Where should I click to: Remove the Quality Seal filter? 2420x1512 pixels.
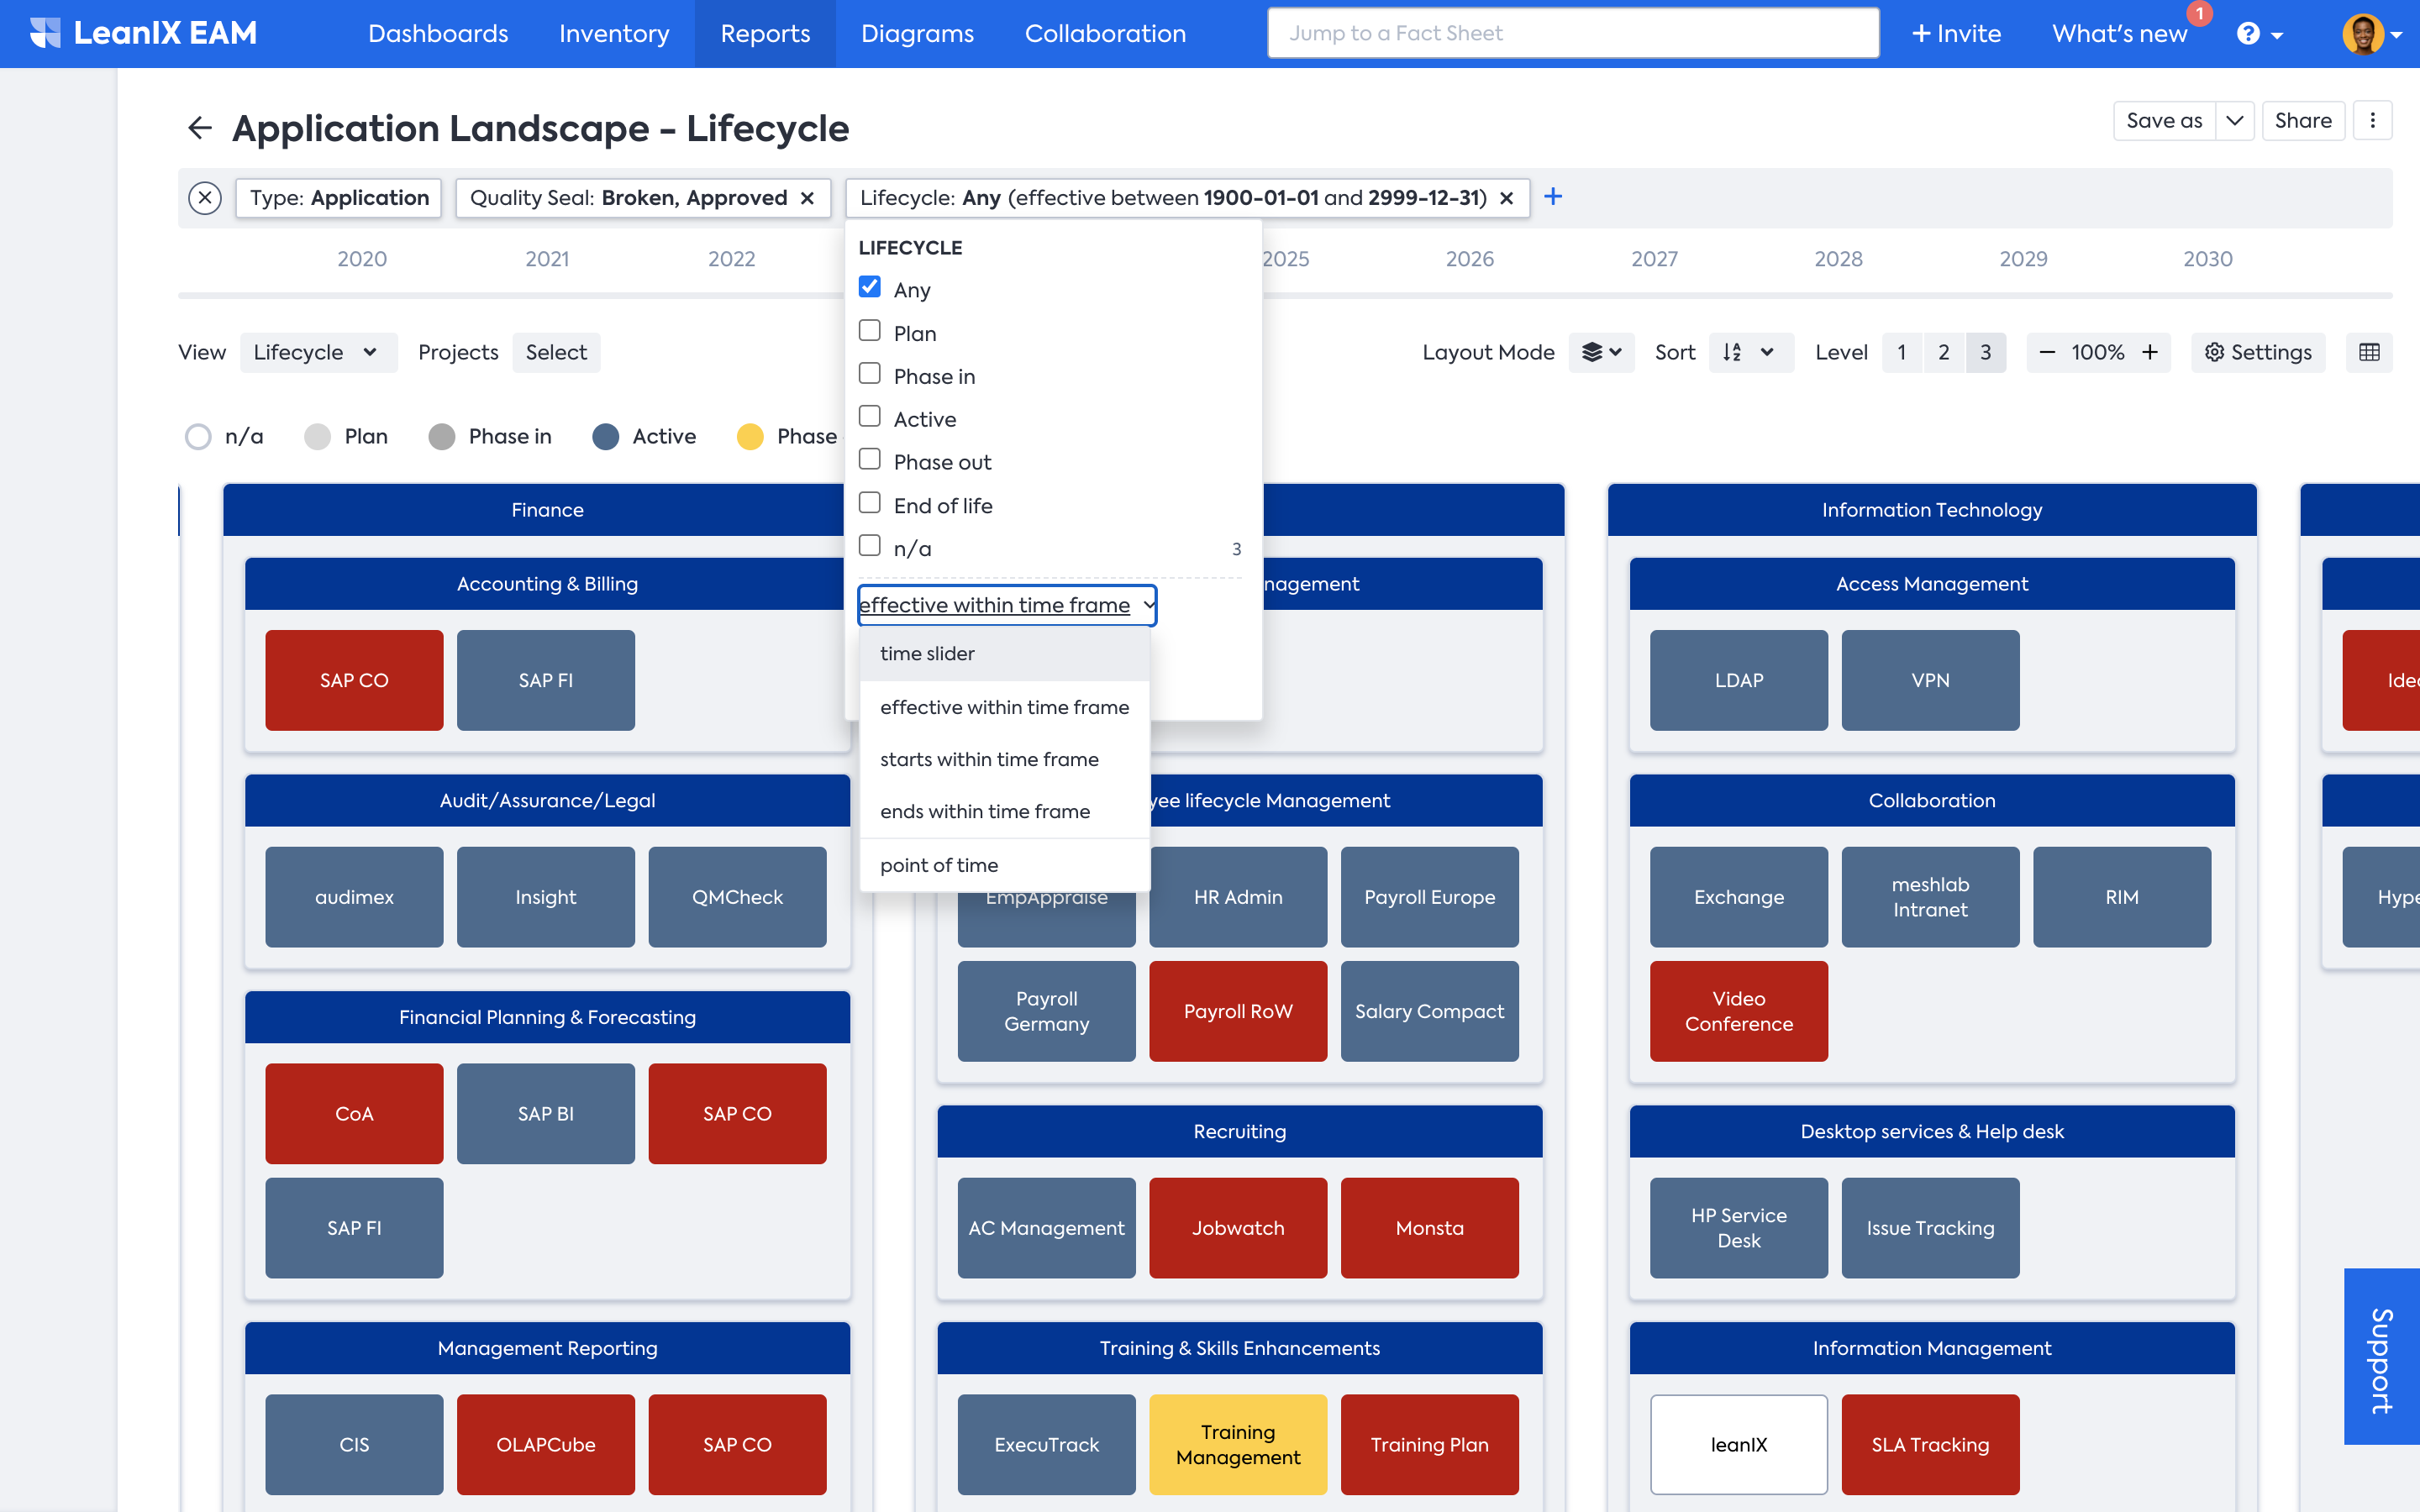pos(807,198)
